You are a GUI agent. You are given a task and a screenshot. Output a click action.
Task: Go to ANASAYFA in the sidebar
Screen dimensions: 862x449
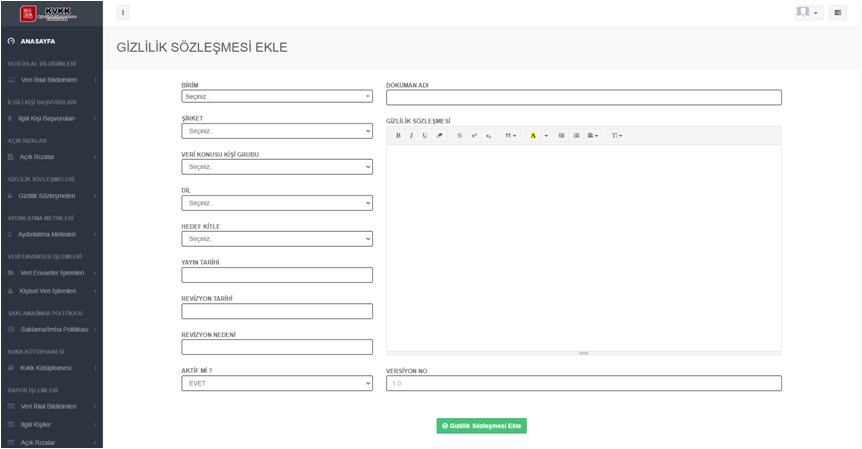[38, 41]
